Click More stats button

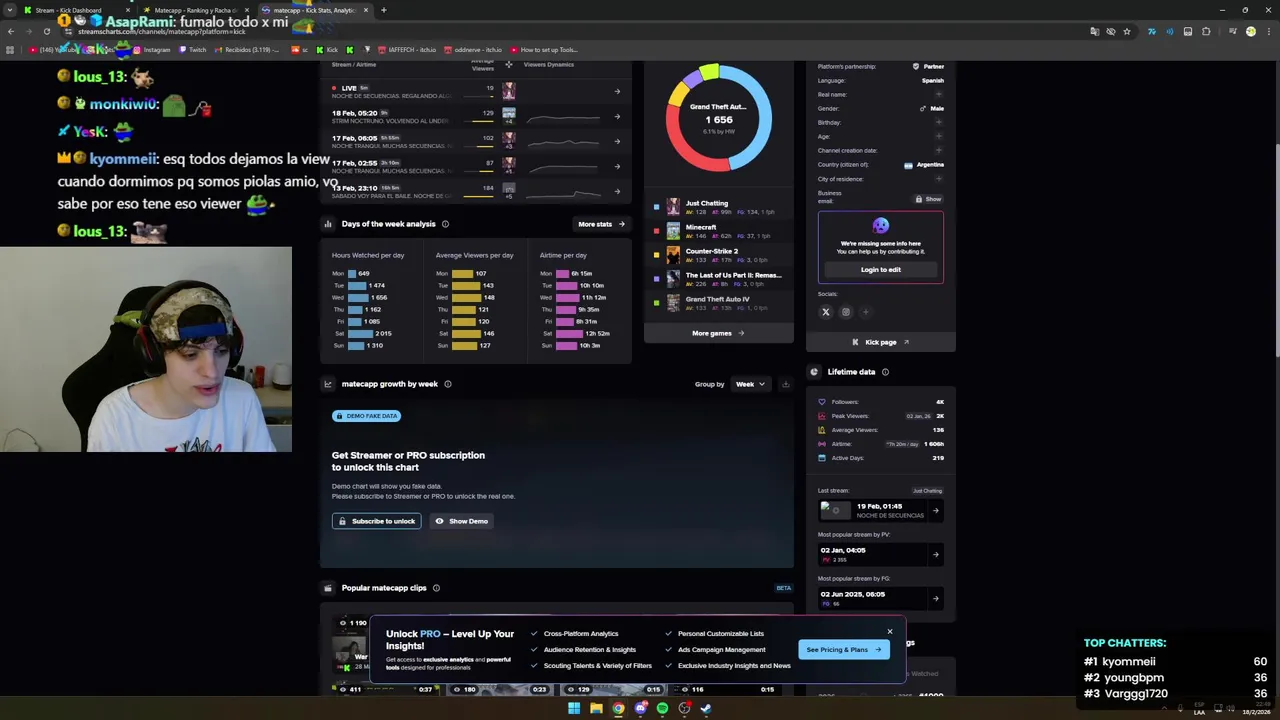(x=601, y=224)
